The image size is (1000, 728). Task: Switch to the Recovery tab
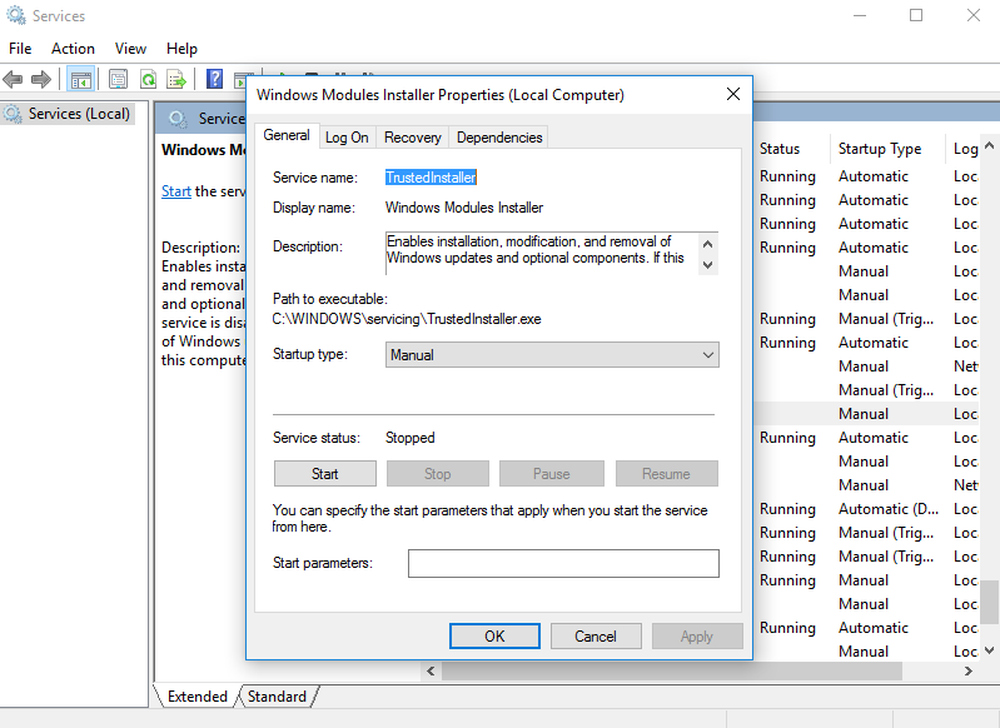[x=413, y=137]
